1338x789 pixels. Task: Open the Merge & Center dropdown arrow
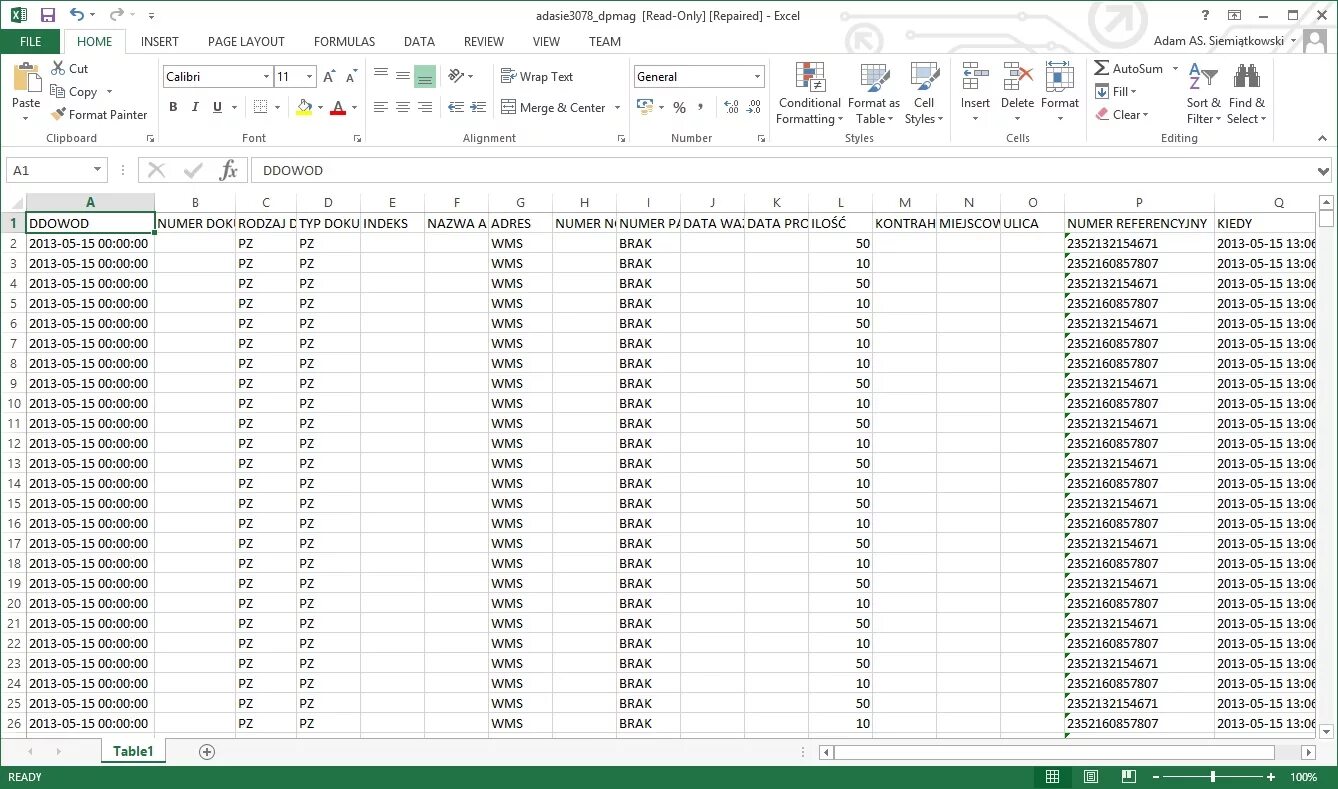coord(617,108)
